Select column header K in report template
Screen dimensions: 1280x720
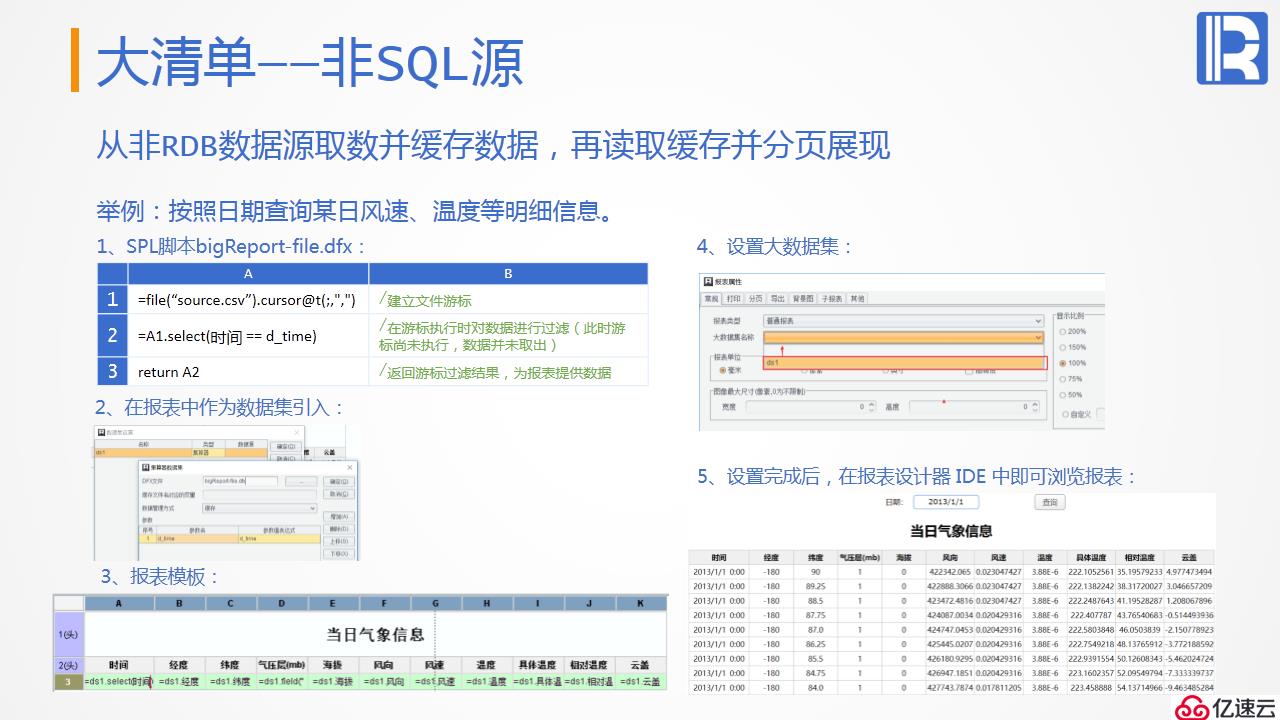(x=640, y=604)
